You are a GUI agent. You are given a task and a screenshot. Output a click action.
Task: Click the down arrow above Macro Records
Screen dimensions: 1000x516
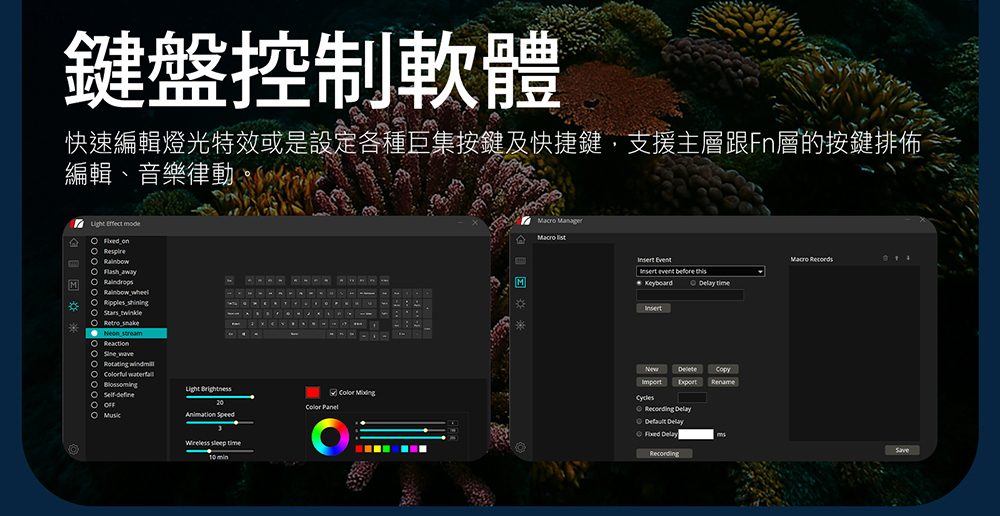[909, 259]
